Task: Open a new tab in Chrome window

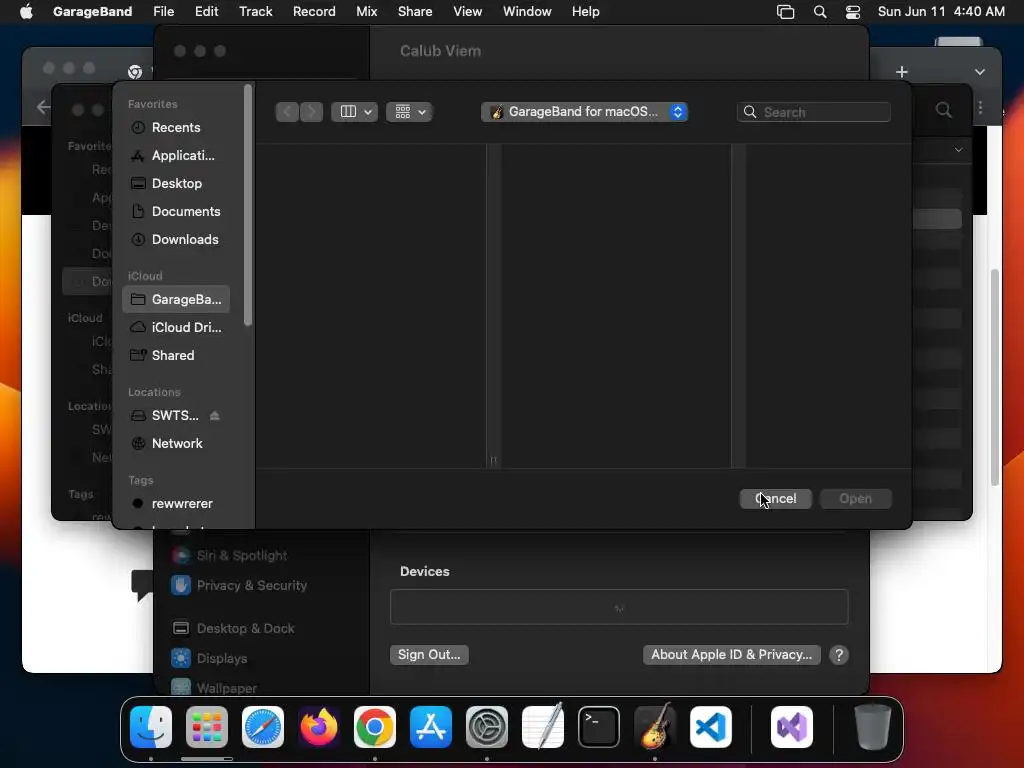Action: (902, 72)
